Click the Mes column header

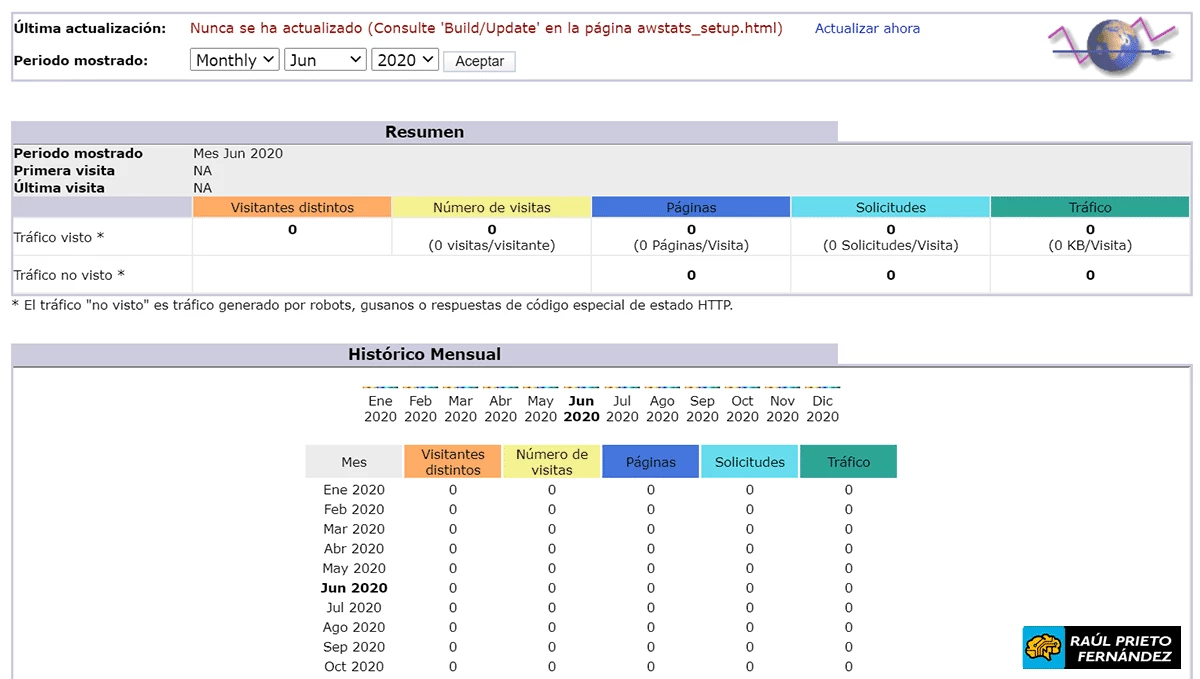354,462
